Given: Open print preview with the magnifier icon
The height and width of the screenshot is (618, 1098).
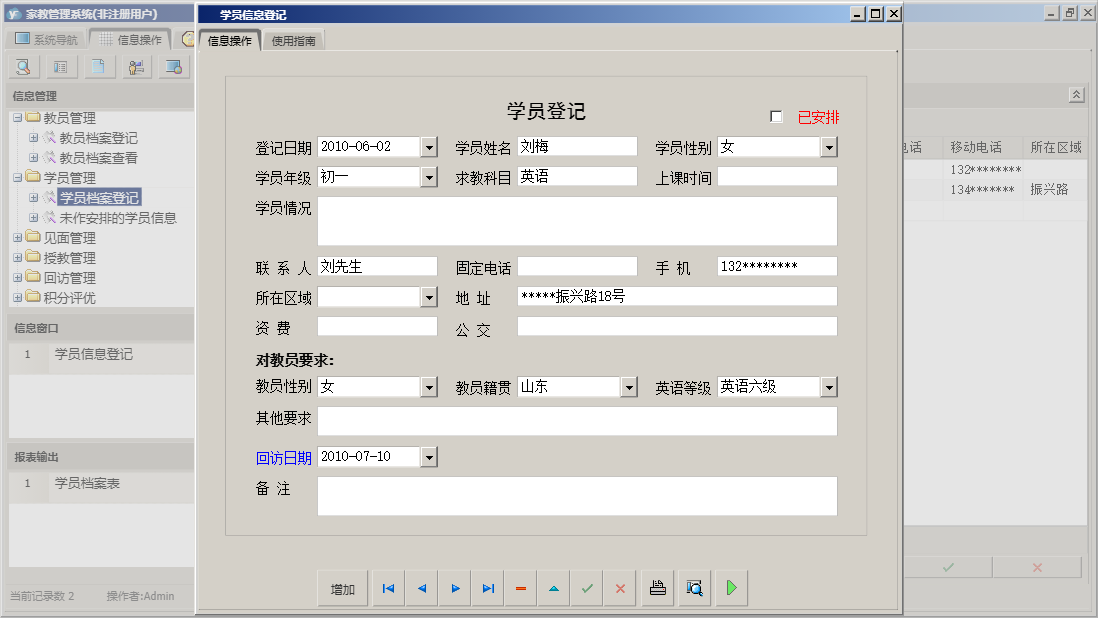Looking at the screenshot, I should click(694, 588).
